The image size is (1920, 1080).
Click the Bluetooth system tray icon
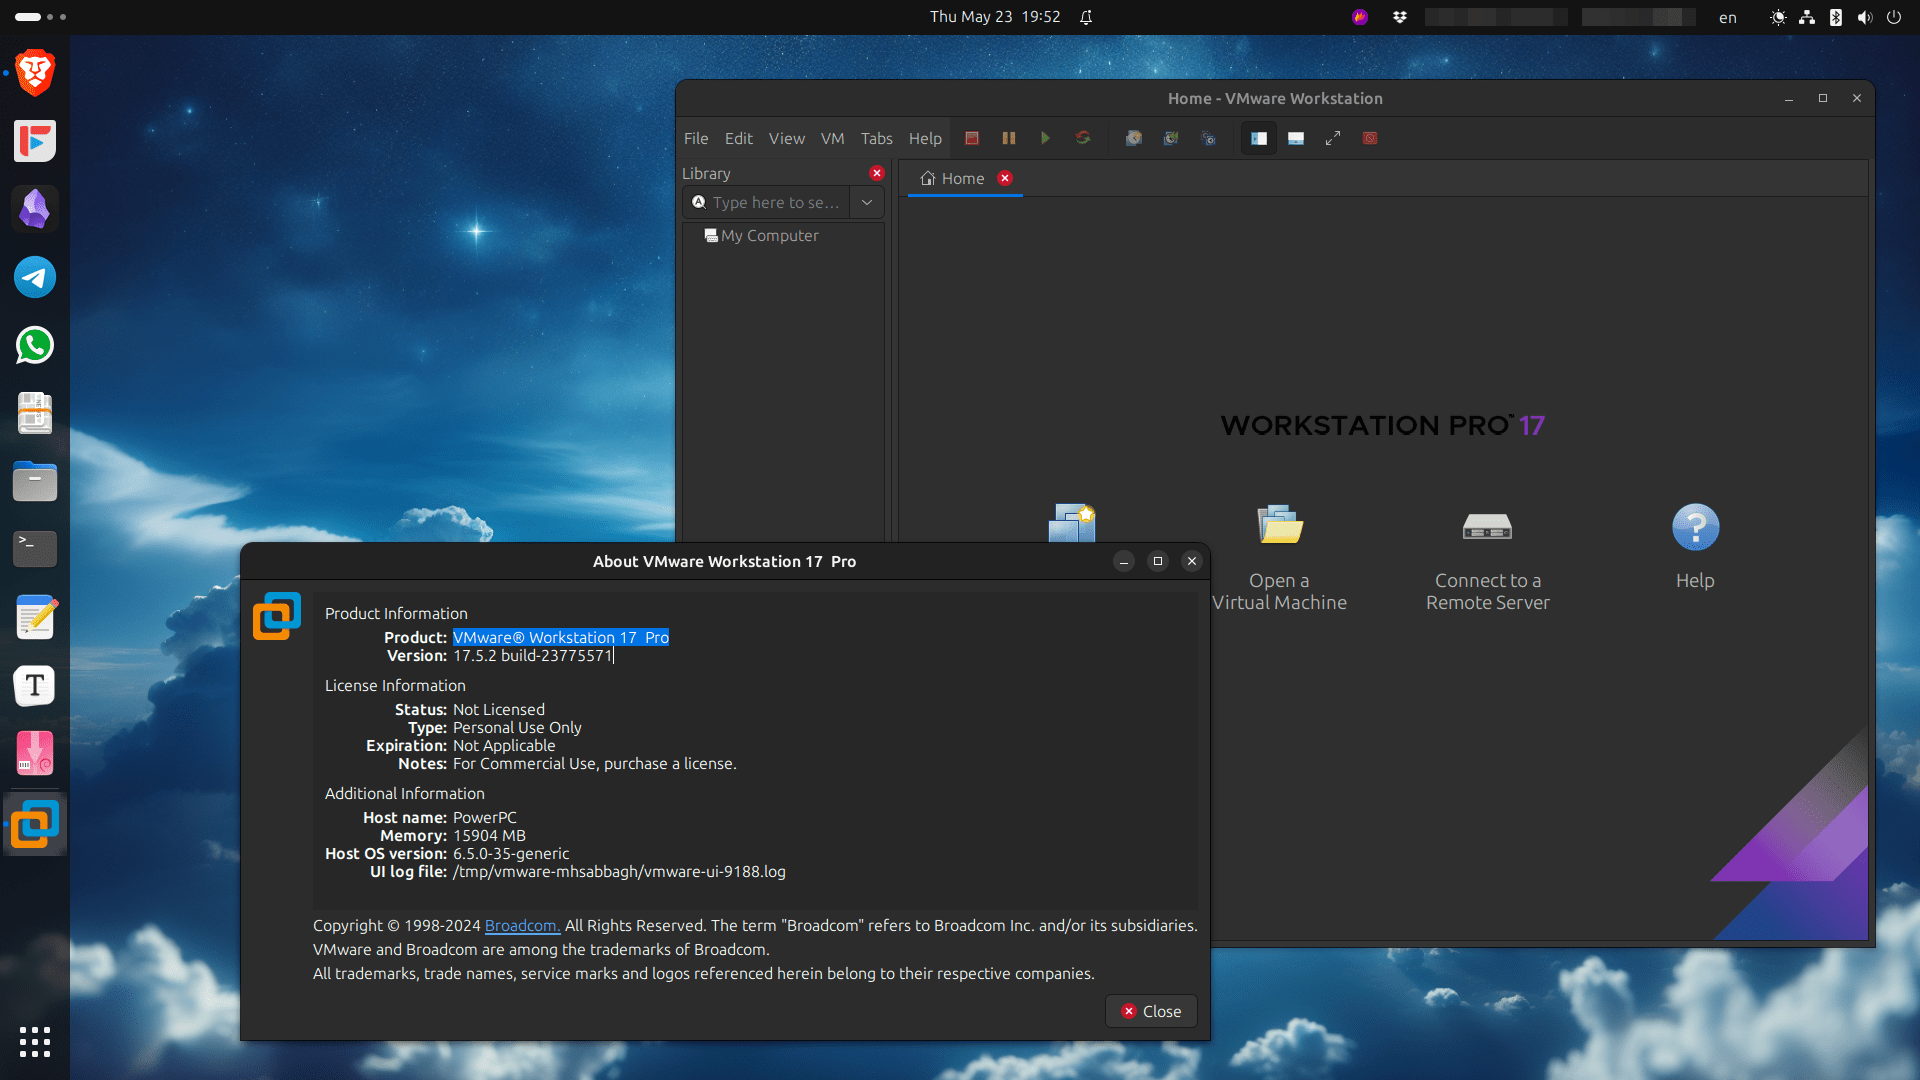point(1834,16)
